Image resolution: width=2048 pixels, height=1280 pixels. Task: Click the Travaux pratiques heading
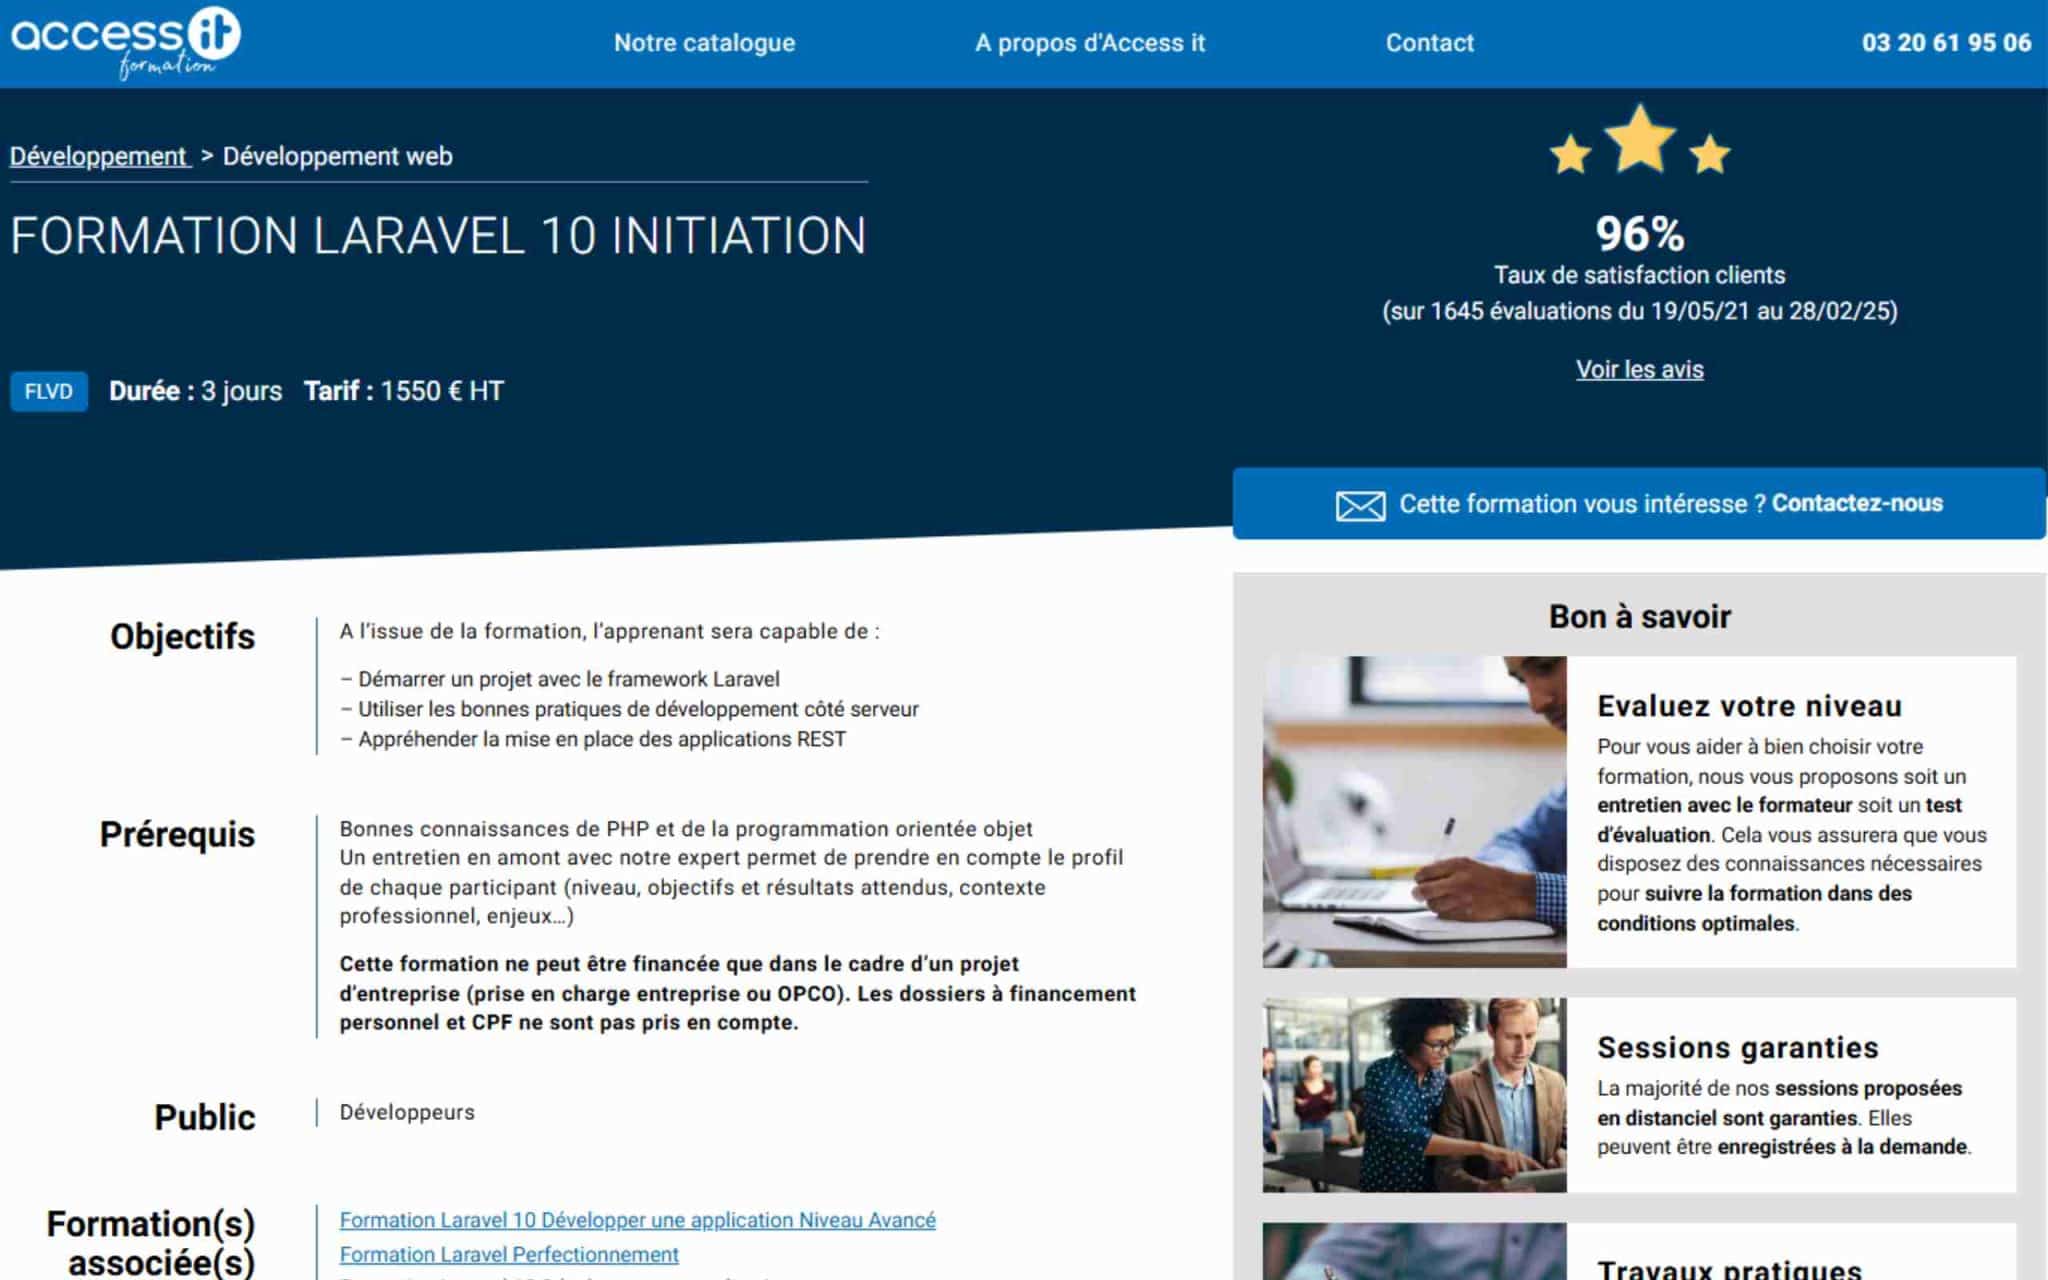[1729, 1269]
